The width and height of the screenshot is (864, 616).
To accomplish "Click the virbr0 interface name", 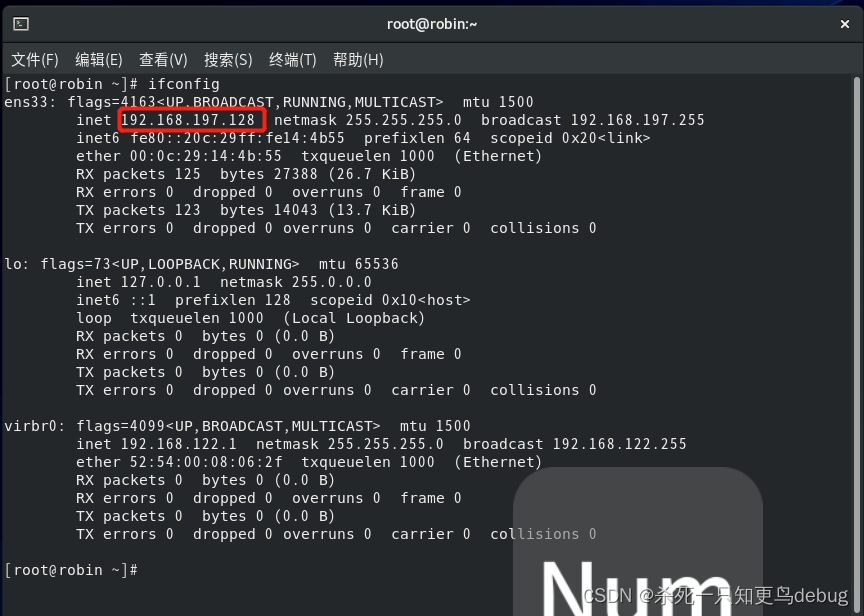I will (x=30, y=425).
